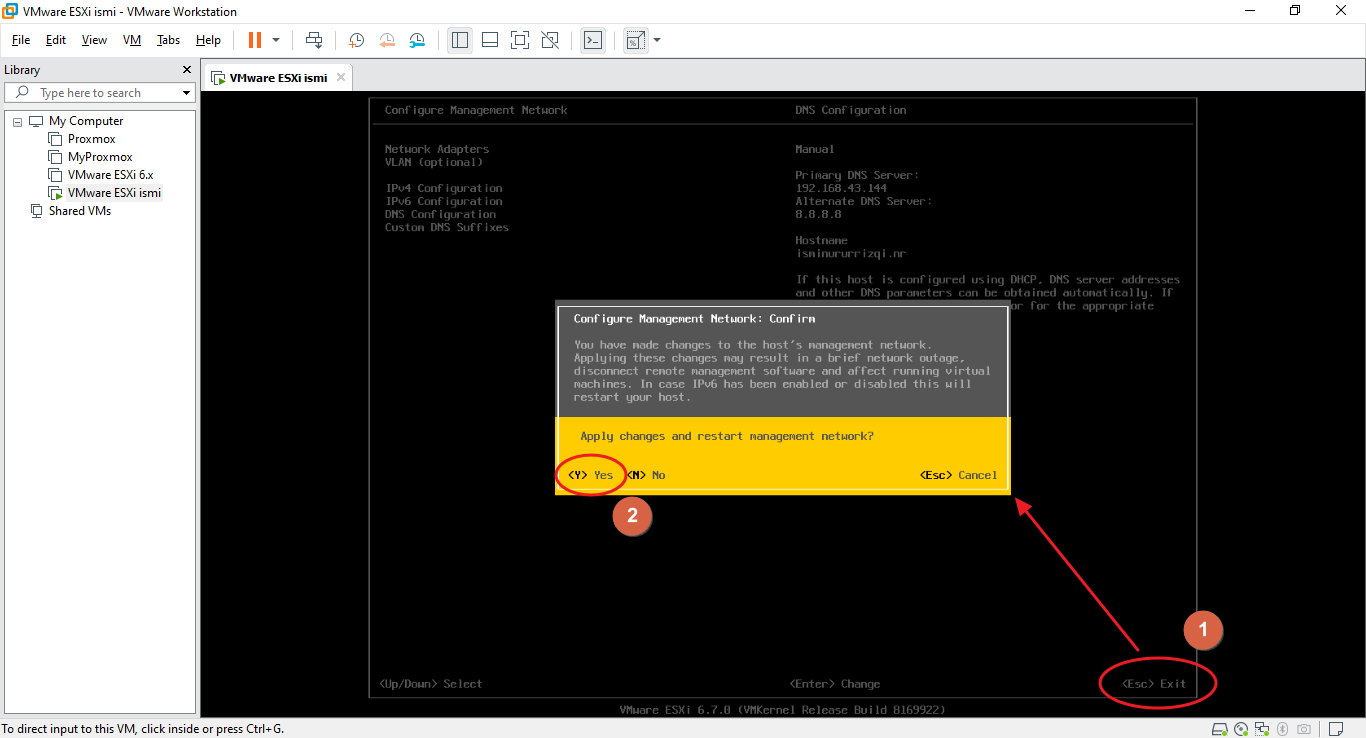This screenshot has height=738, width=1366.
Task: Select Network Adapters menu entry
Action: [437, 149]
